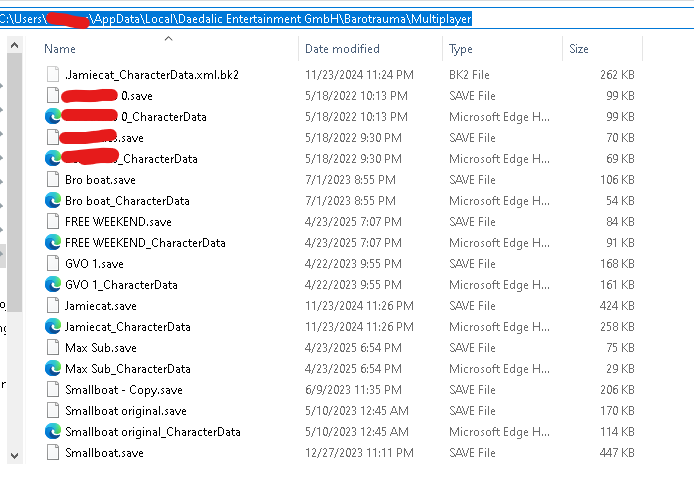Click the 206 KB size cell
Viewport: 694px width, 477px height.
click(617, 390)
